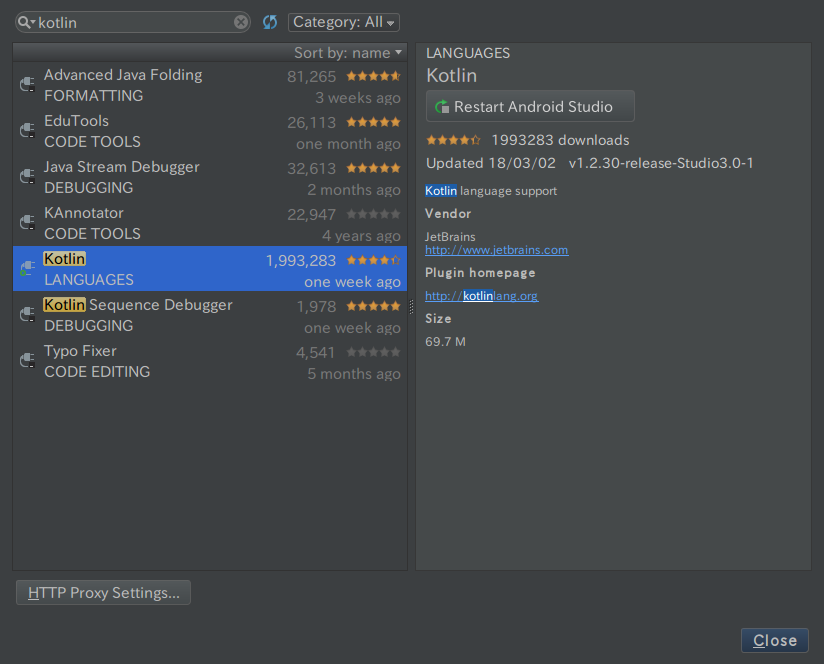Click the star rating of EduTools
Viewport: 824px width, 664px height.
[373, 122]
